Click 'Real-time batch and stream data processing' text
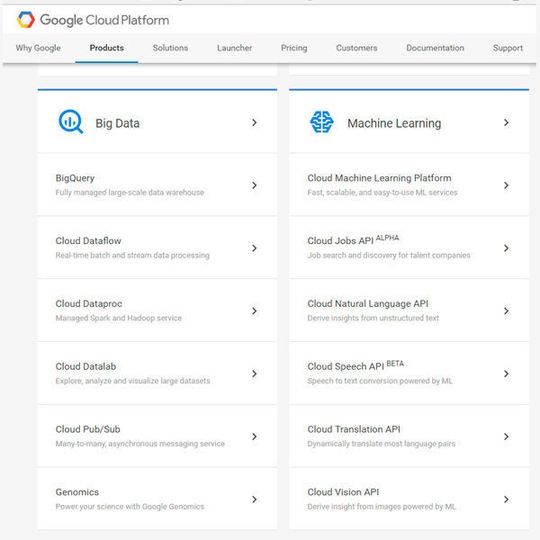This screenshot has width=540, height=540. point(133,255)
